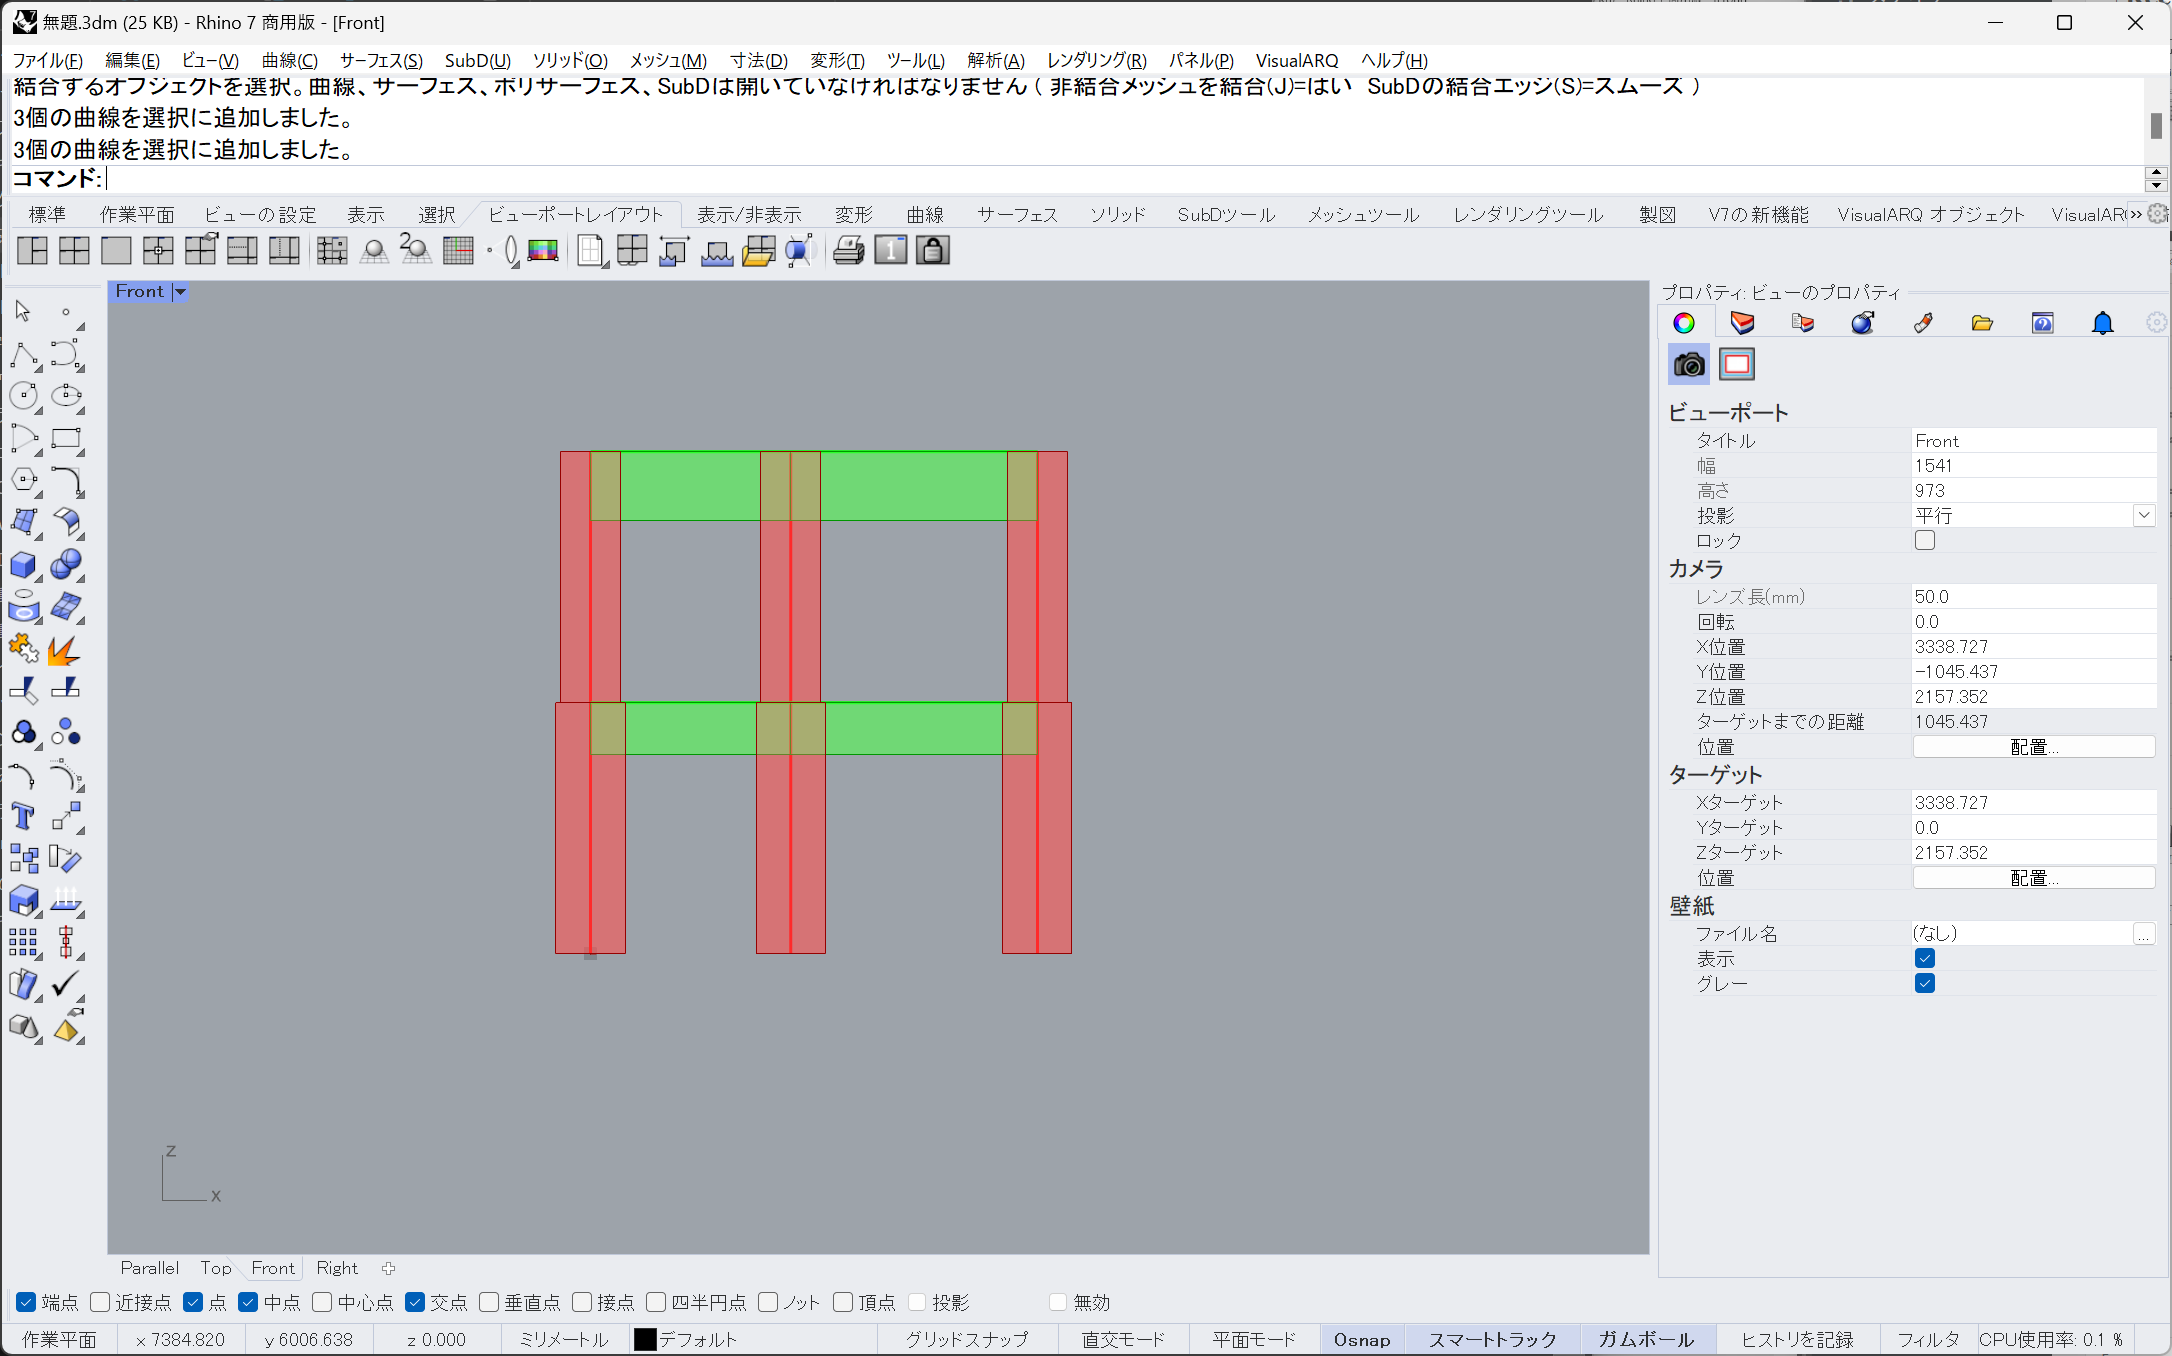Enable the 近接点 osnap checkbox
This screenshot has height=1356, width=2172.
point(100,1302)
